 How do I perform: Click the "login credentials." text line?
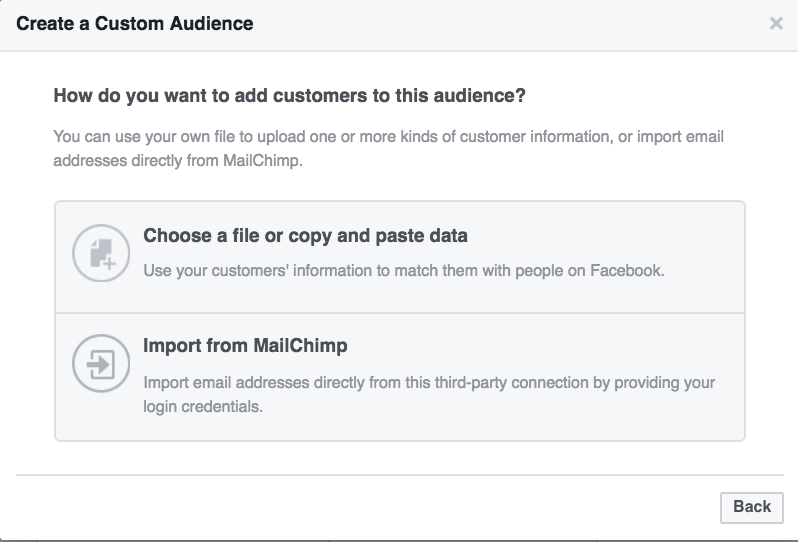coord(203,407)
